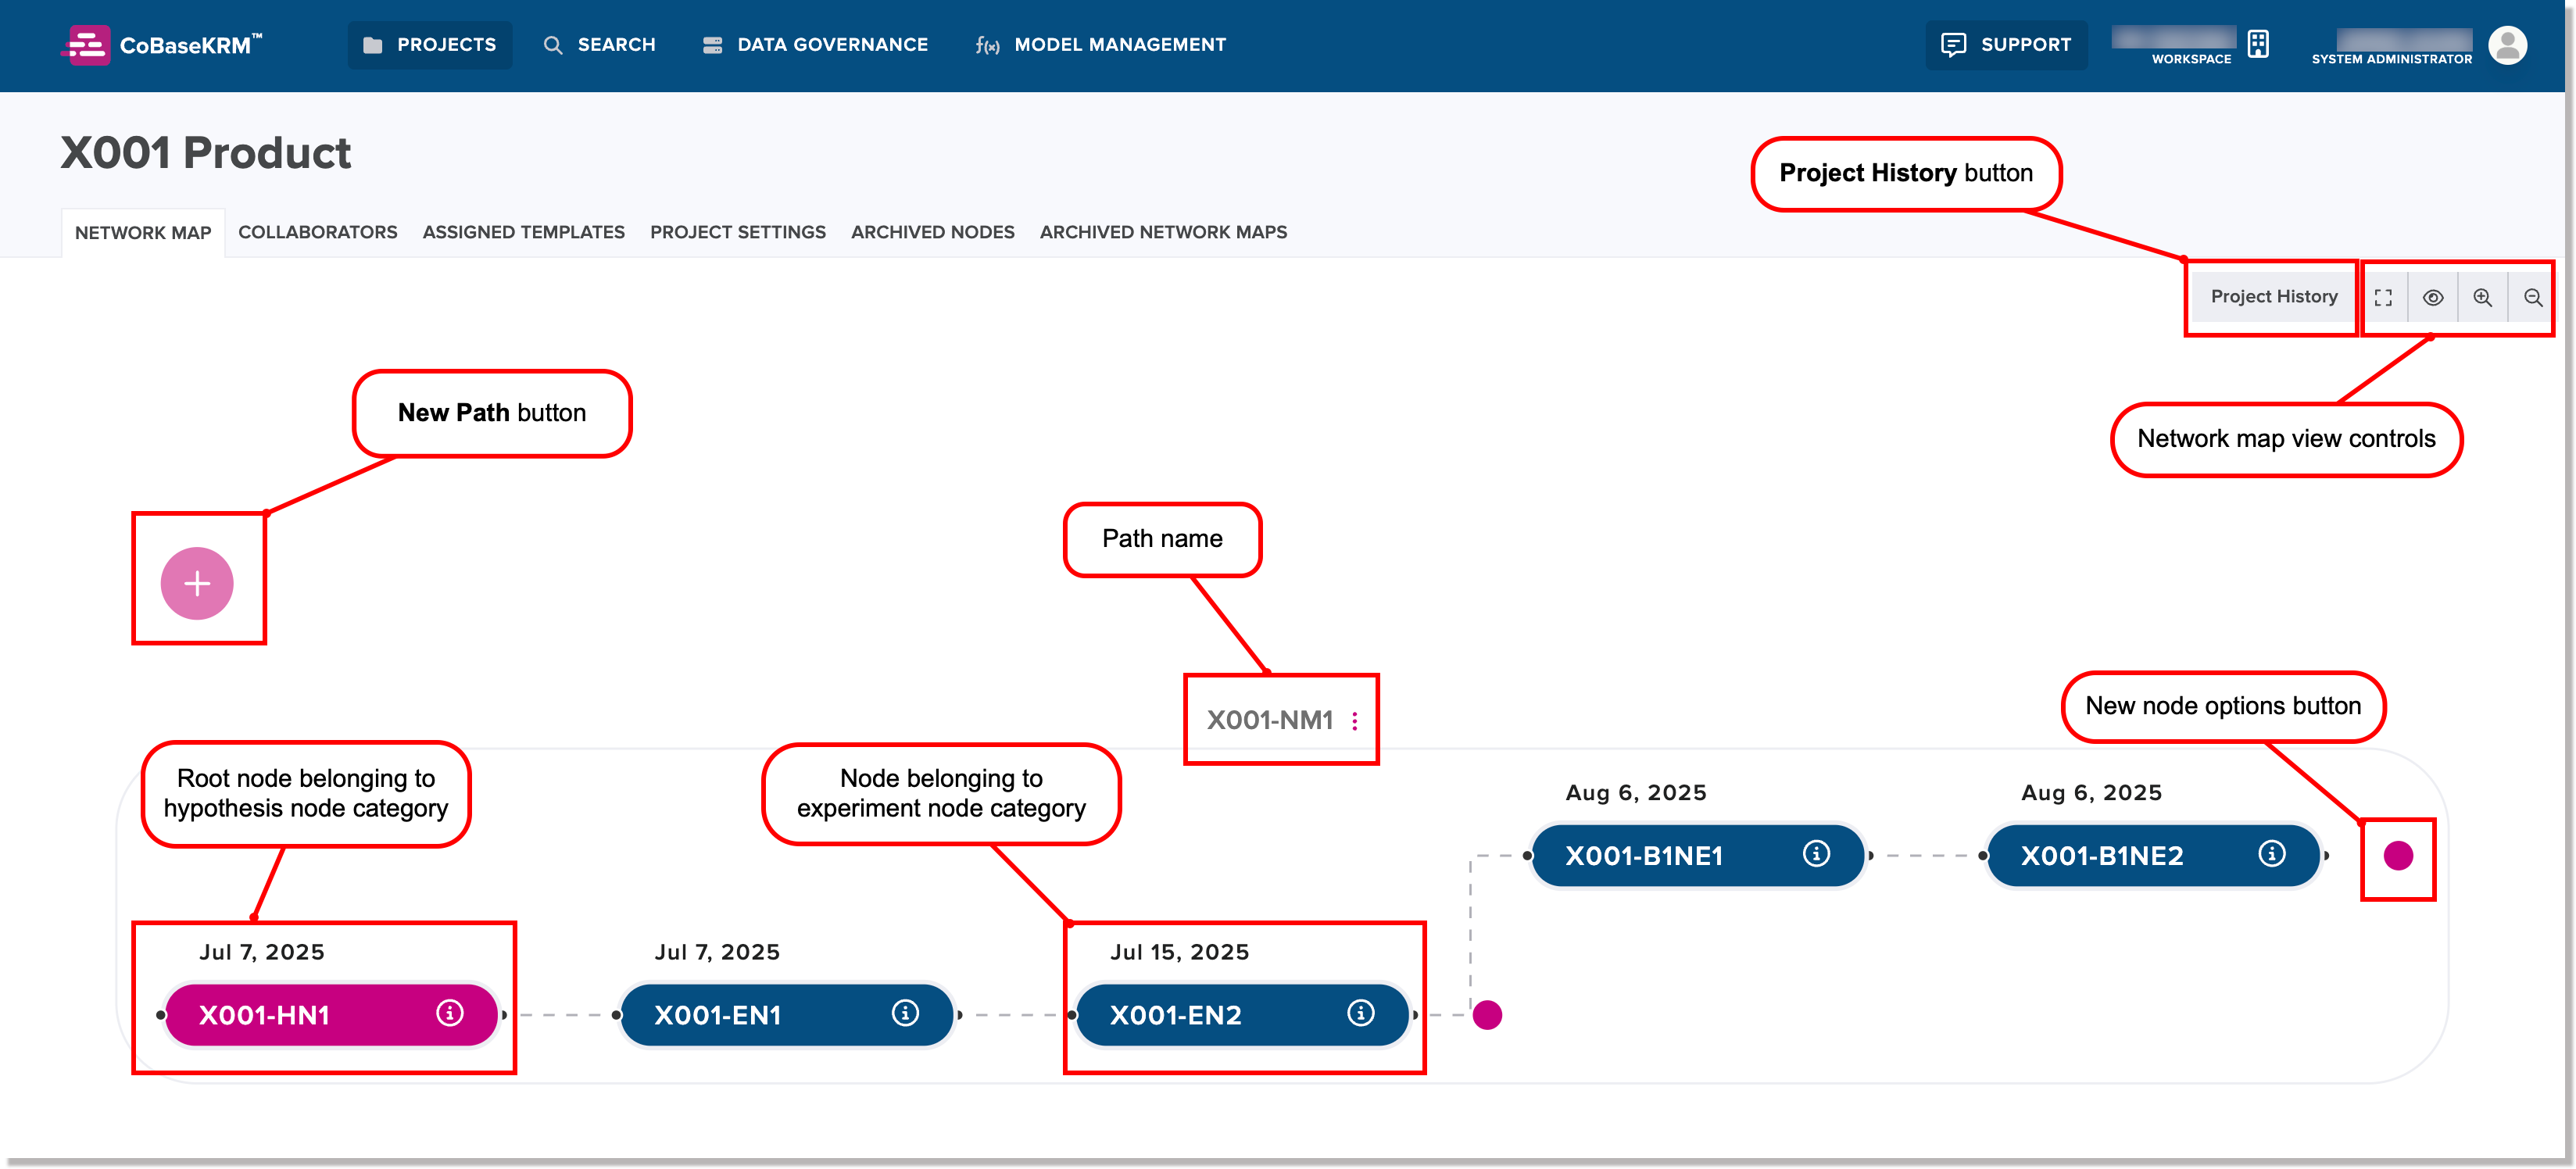Switch to the Collaborators tab
Screen dimensions: 2576x1169
point(317,232)
